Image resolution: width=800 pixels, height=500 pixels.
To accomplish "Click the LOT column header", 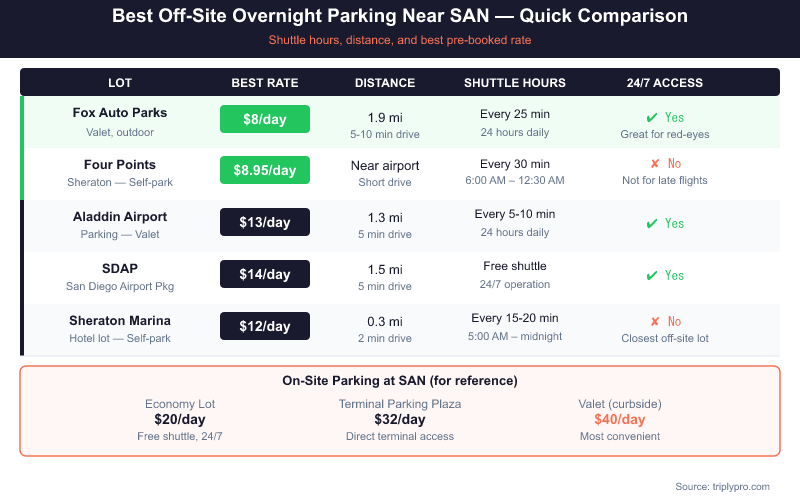I will tap(120, 83).
